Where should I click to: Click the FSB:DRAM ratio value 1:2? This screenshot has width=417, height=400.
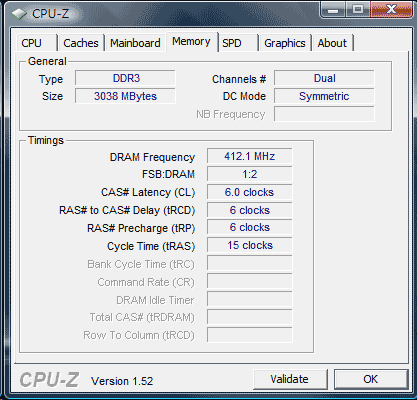point(250,174)
